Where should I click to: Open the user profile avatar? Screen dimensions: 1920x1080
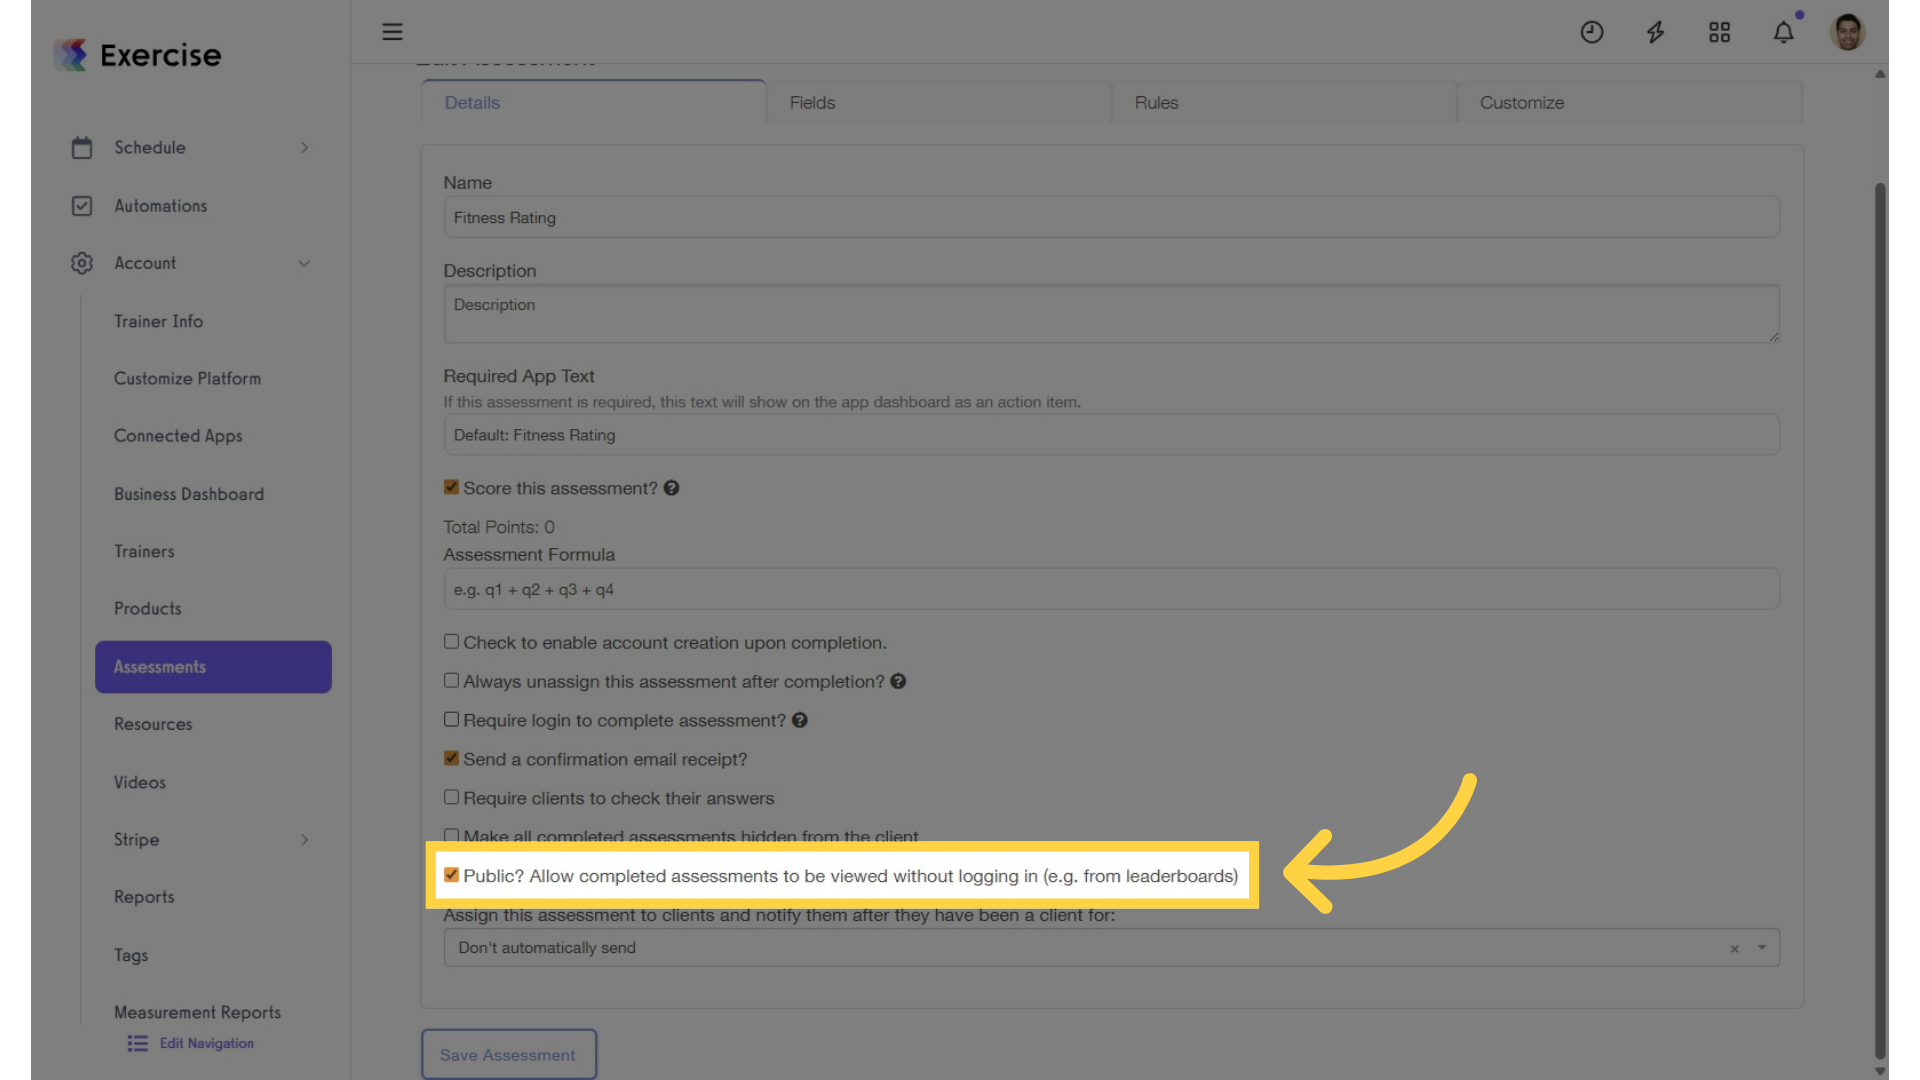coord(1847,32)
